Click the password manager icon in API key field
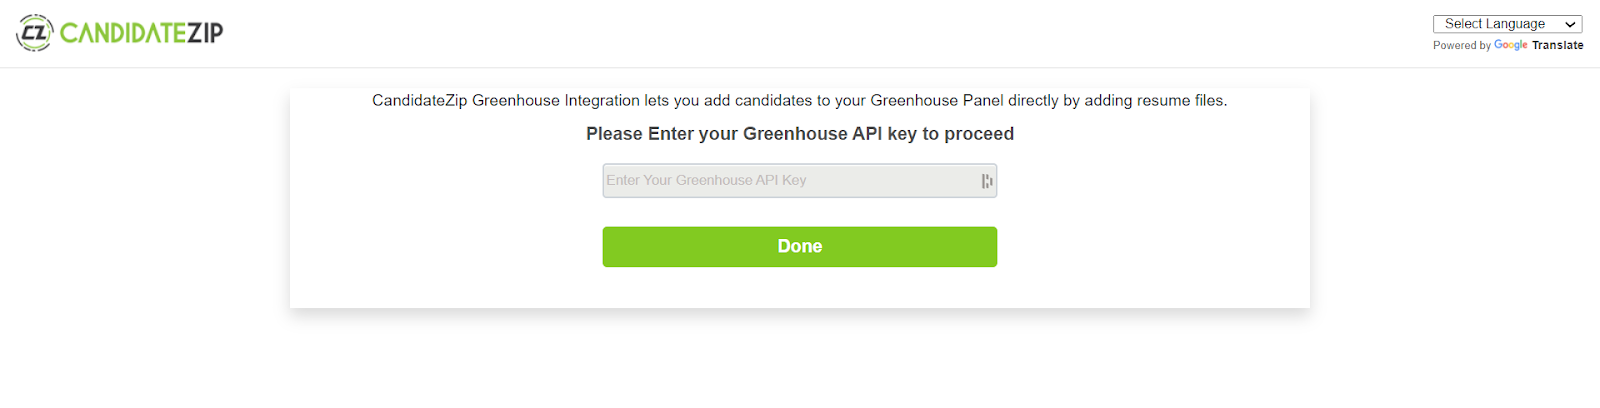This screenshot has height=408, width=1600. [x=986, y=181]
